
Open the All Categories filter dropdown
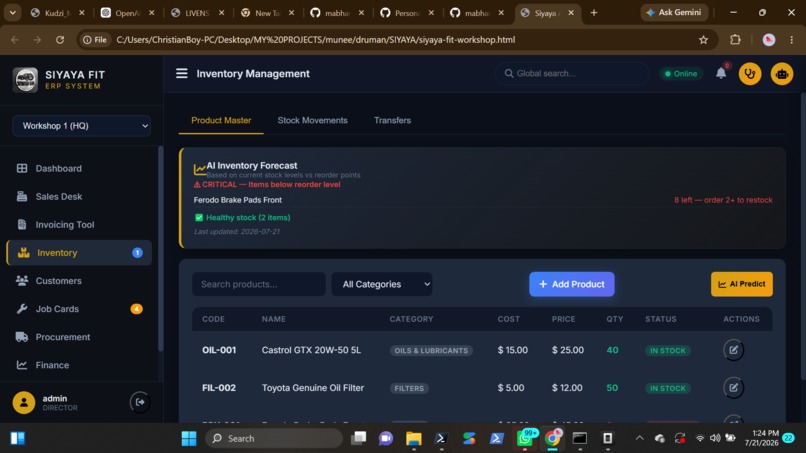(x=382, y=284)
